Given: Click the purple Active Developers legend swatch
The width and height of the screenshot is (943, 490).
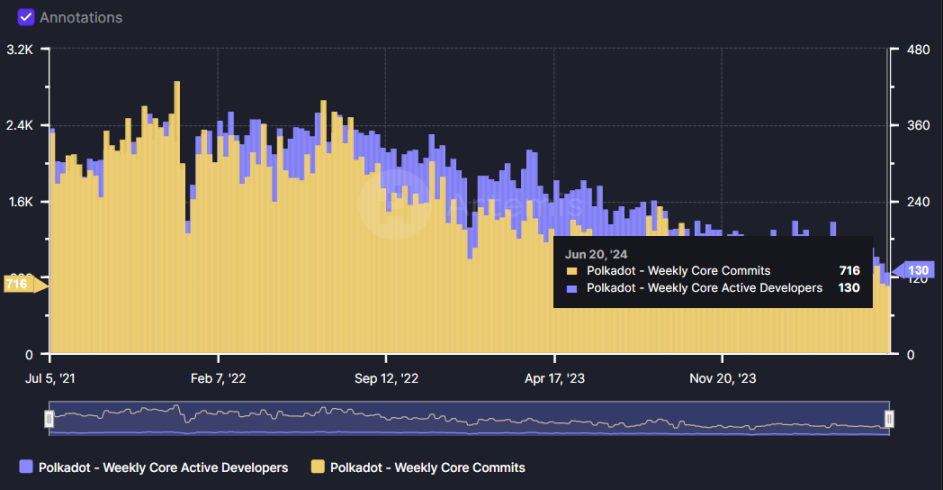Looking at the screenshot, I should click(26, 467).
